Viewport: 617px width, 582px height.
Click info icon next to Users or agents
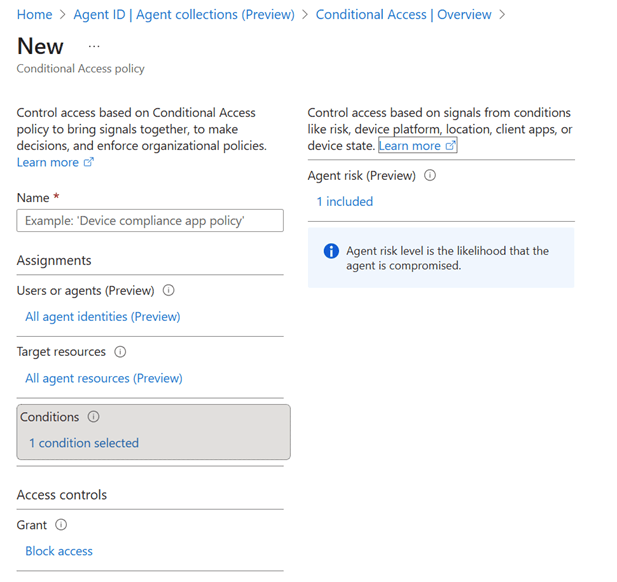pos(168,291)
